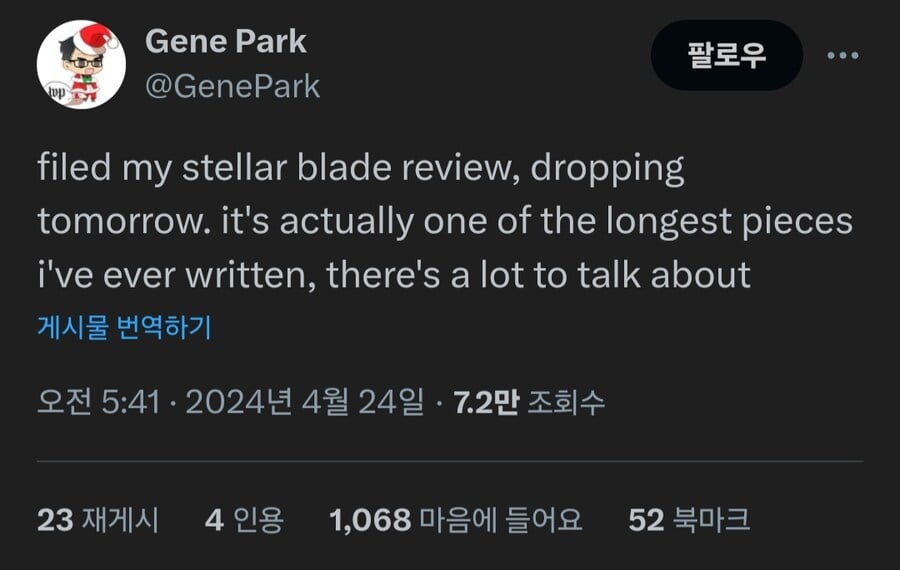The width and height of the screenshot is (900, 570).
Task: Click the Gene Park display name
Action: point(226,42)
